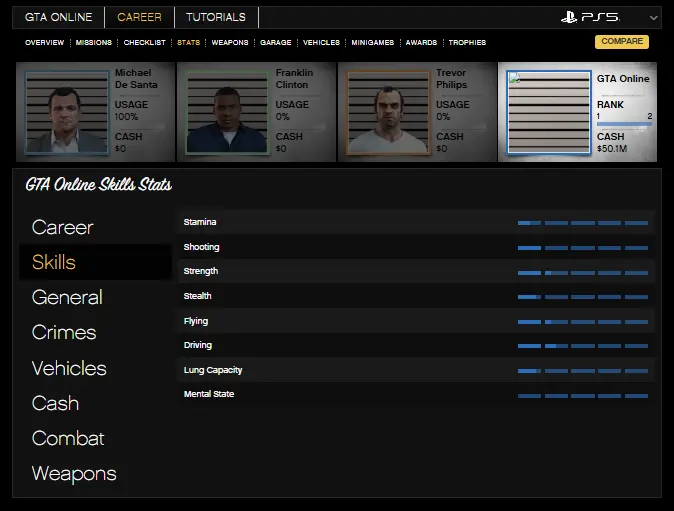
Task: Select the GTA Online character card
Action: [580, 112]
